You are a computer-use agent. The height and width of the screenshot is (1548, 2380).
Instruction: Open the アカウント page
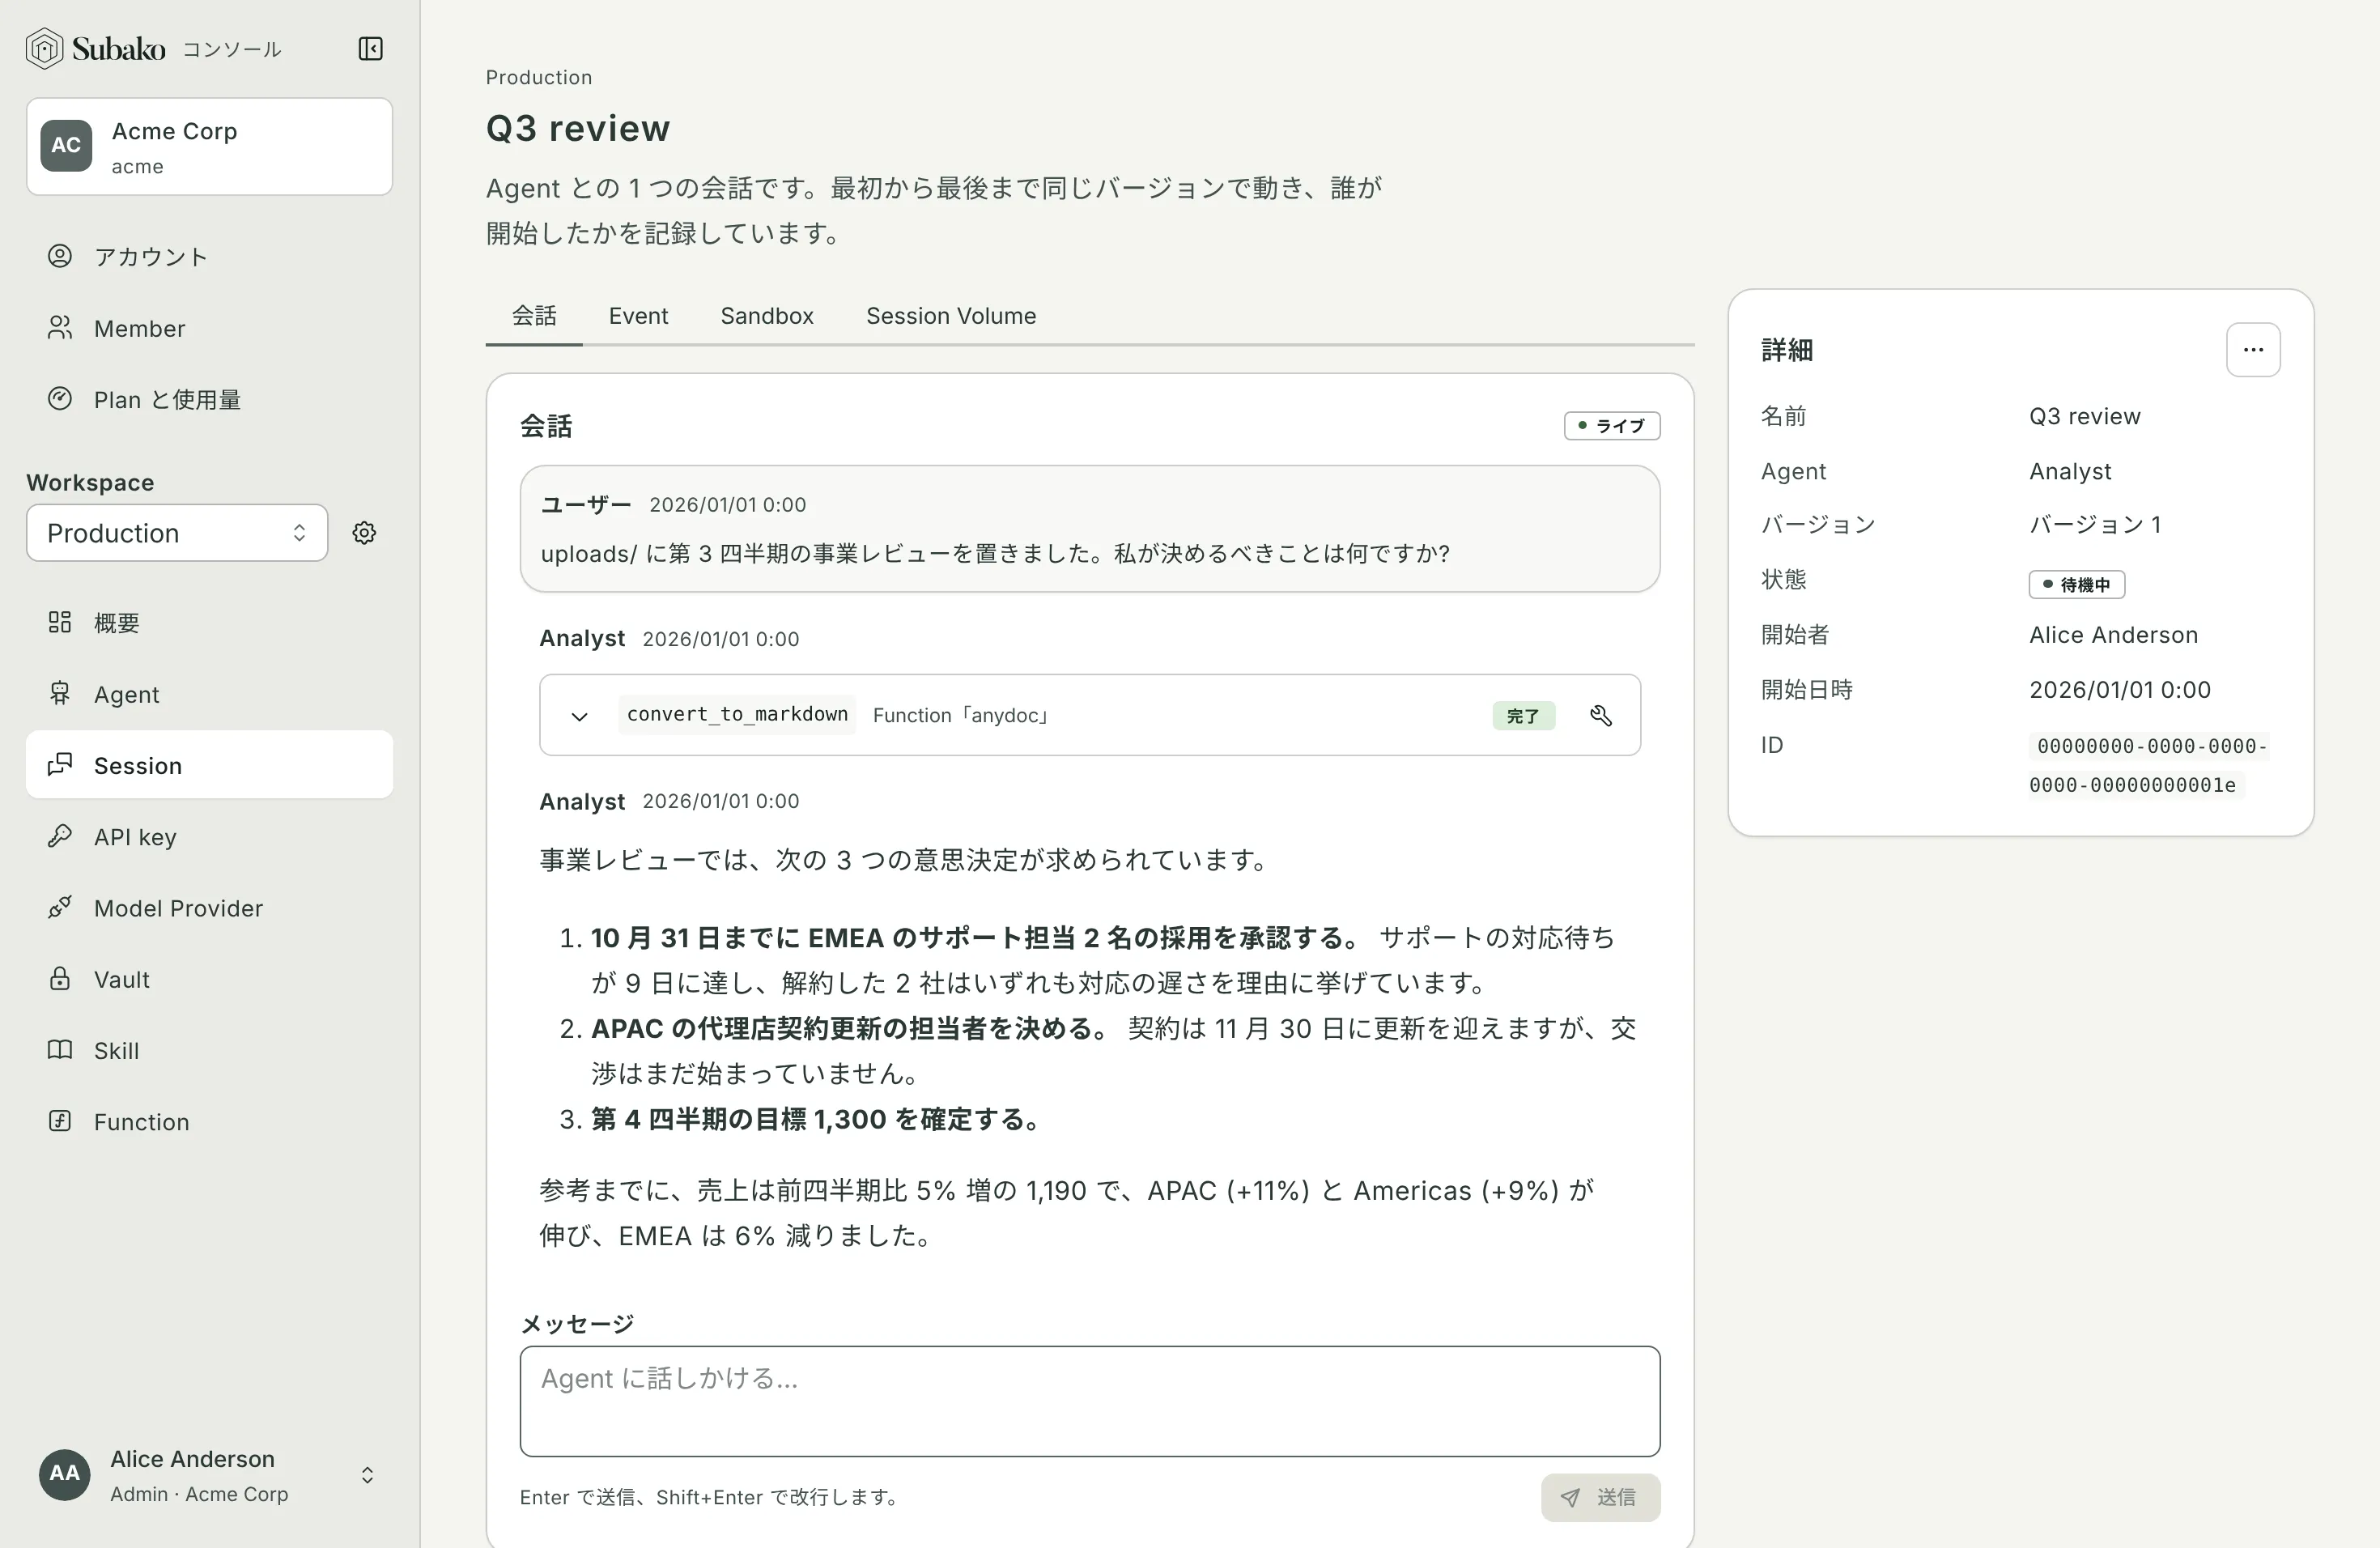209,257
